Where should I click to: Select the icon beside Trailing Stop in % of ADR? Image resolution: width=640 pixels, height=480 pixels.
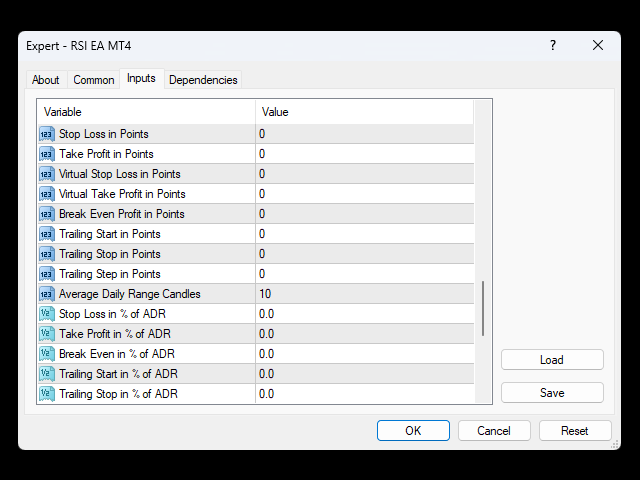(47, 394)
